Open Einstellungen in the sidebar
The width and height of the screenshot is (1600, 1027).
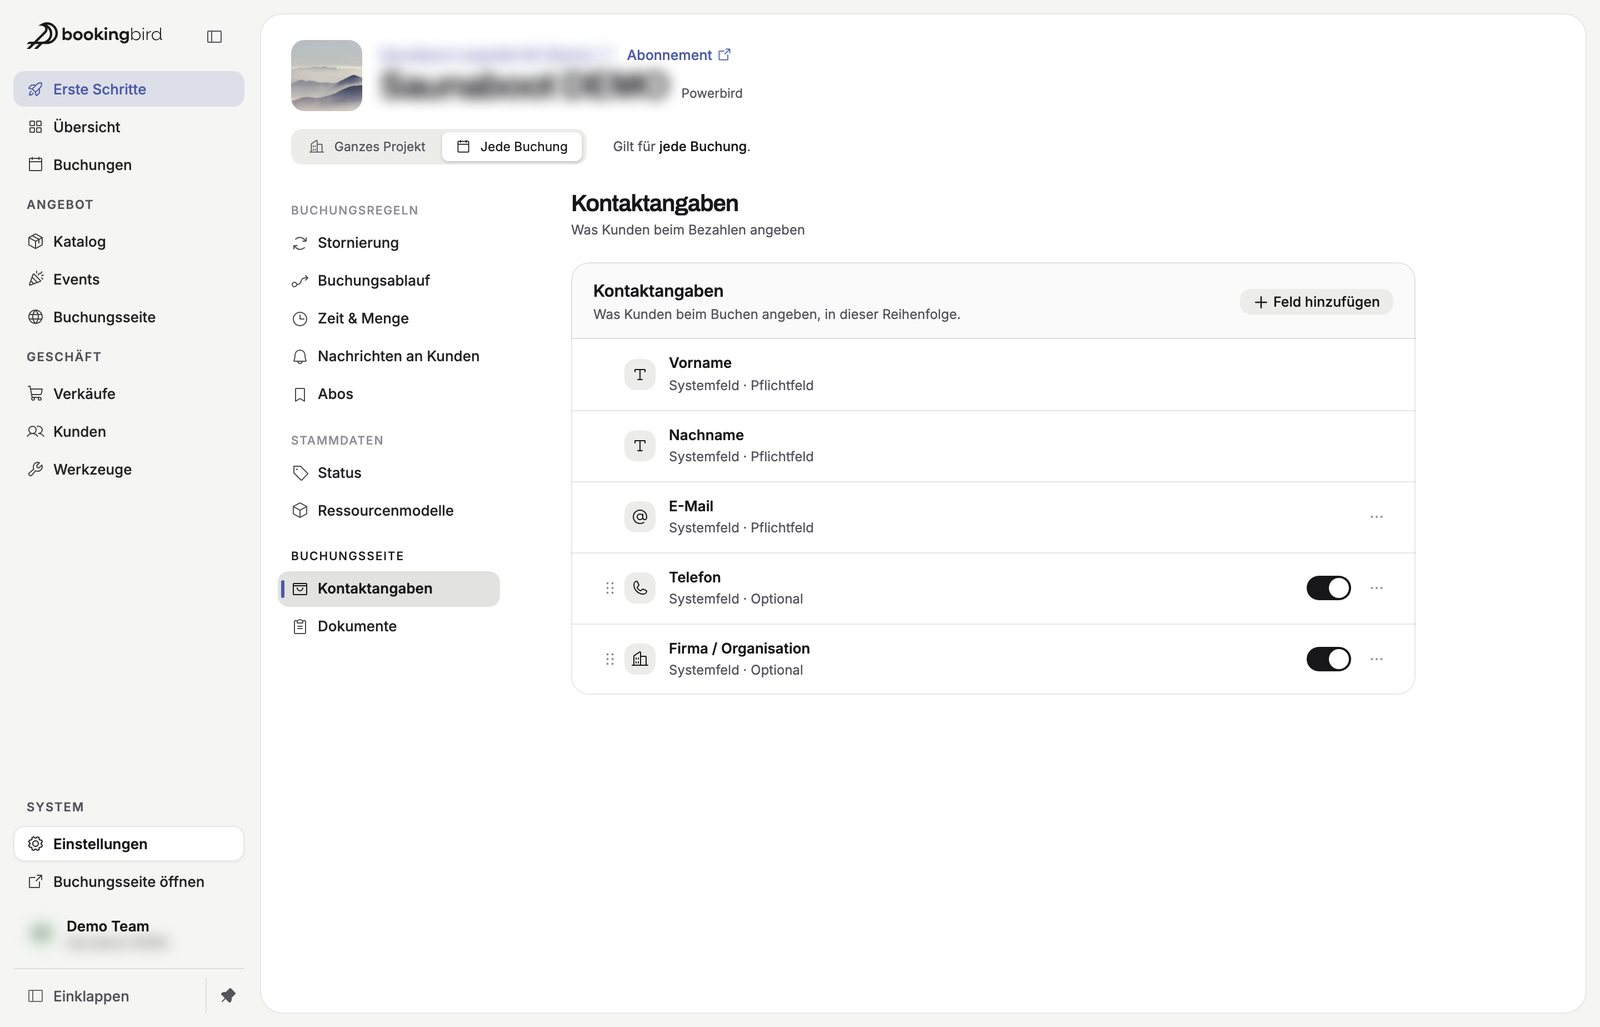pyautogui.click(x=129, y=844)
